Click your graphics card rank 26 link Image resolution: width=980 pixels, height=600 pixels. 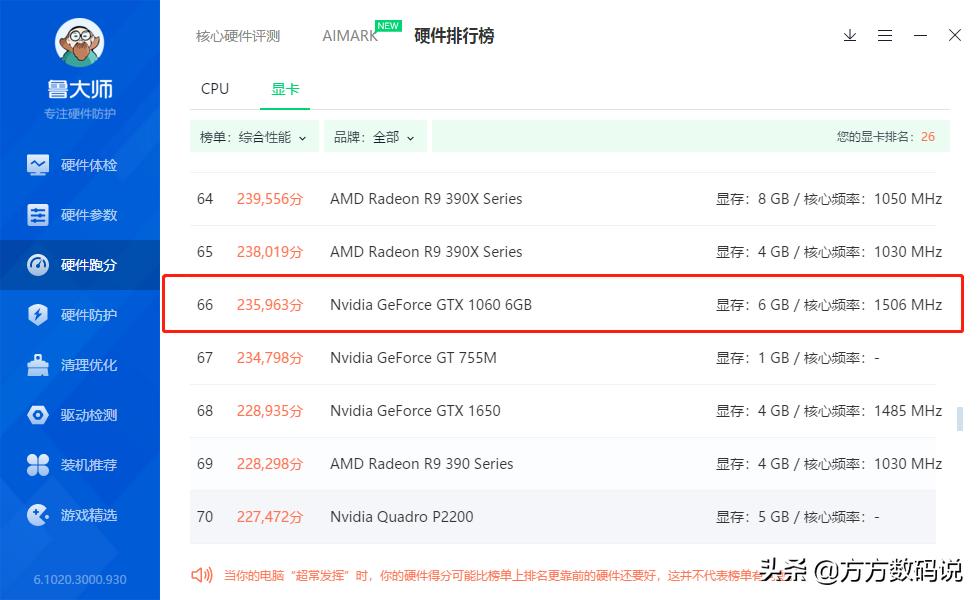(x=927, y=135)
